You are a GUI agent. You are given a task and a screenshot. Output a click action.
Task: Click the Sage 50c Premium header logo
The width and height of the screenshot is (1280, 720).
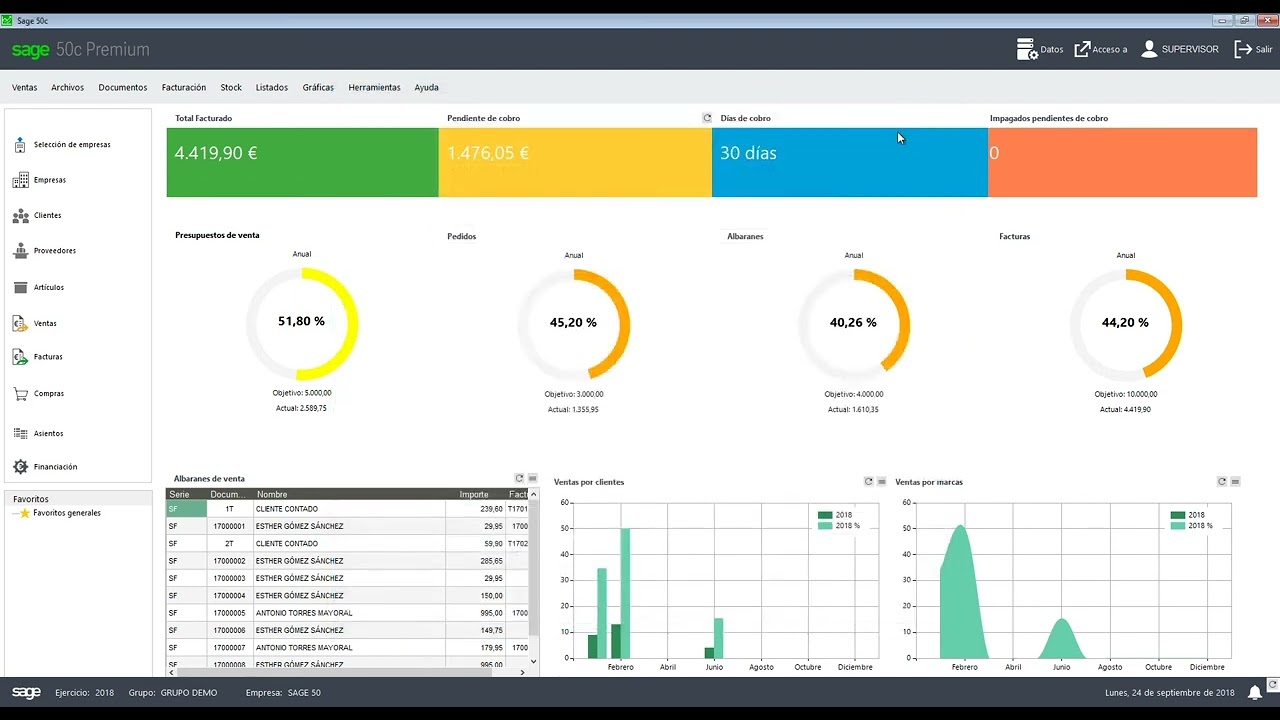tap(80, 50)
